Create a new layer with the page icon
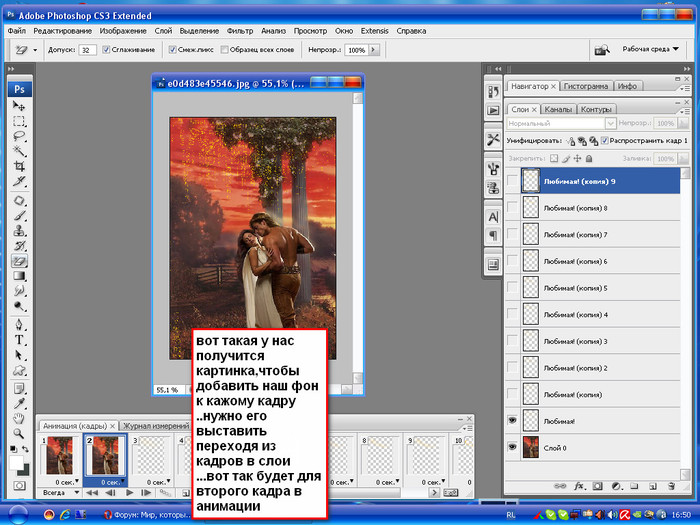Screen dimensions: 700x525 652,486
